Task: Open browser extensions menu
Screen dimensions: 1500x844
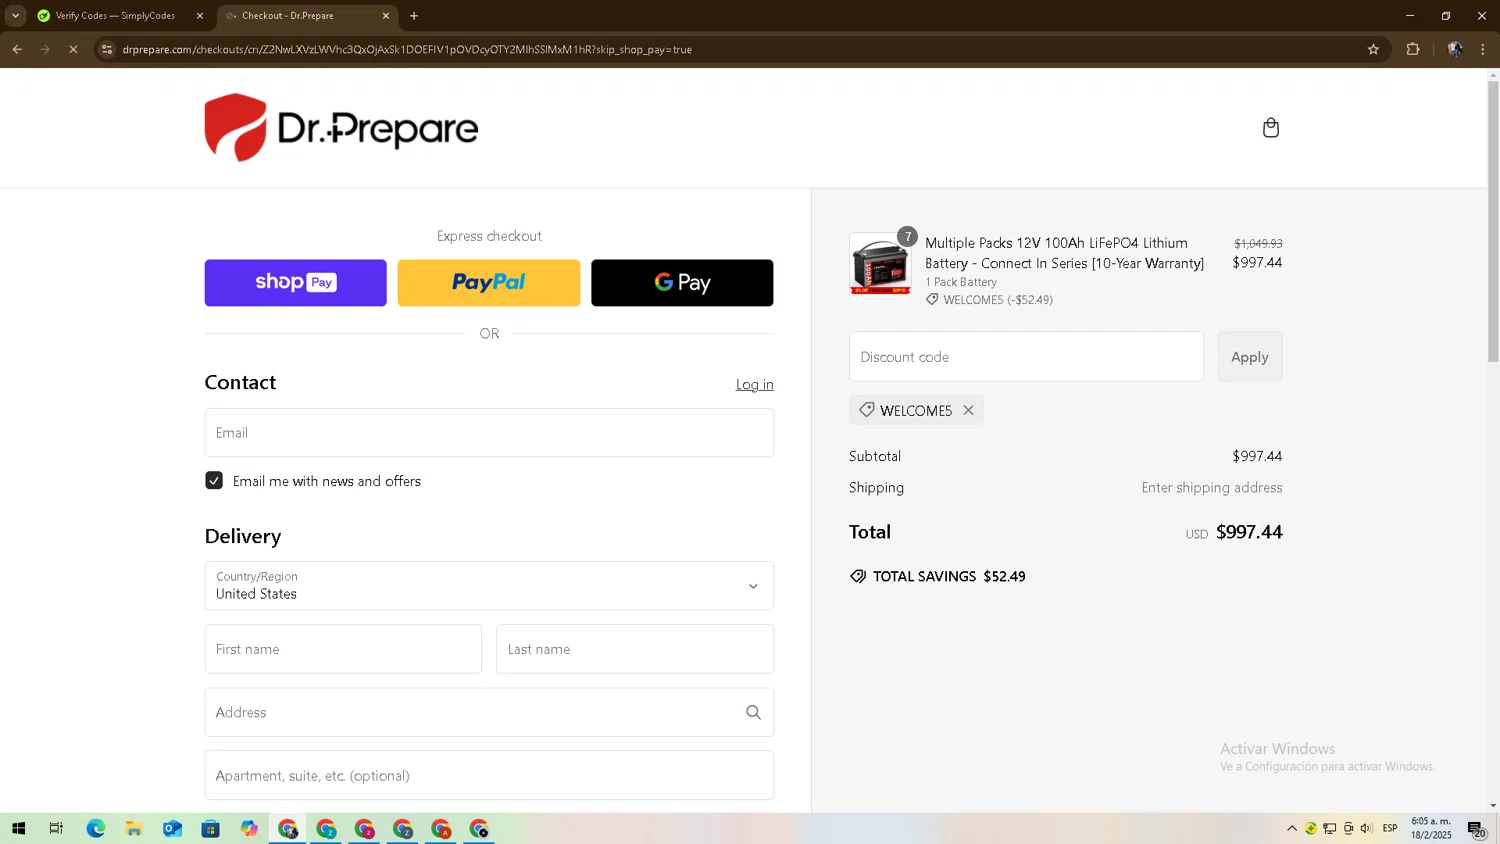Action: pos(1413,49)
